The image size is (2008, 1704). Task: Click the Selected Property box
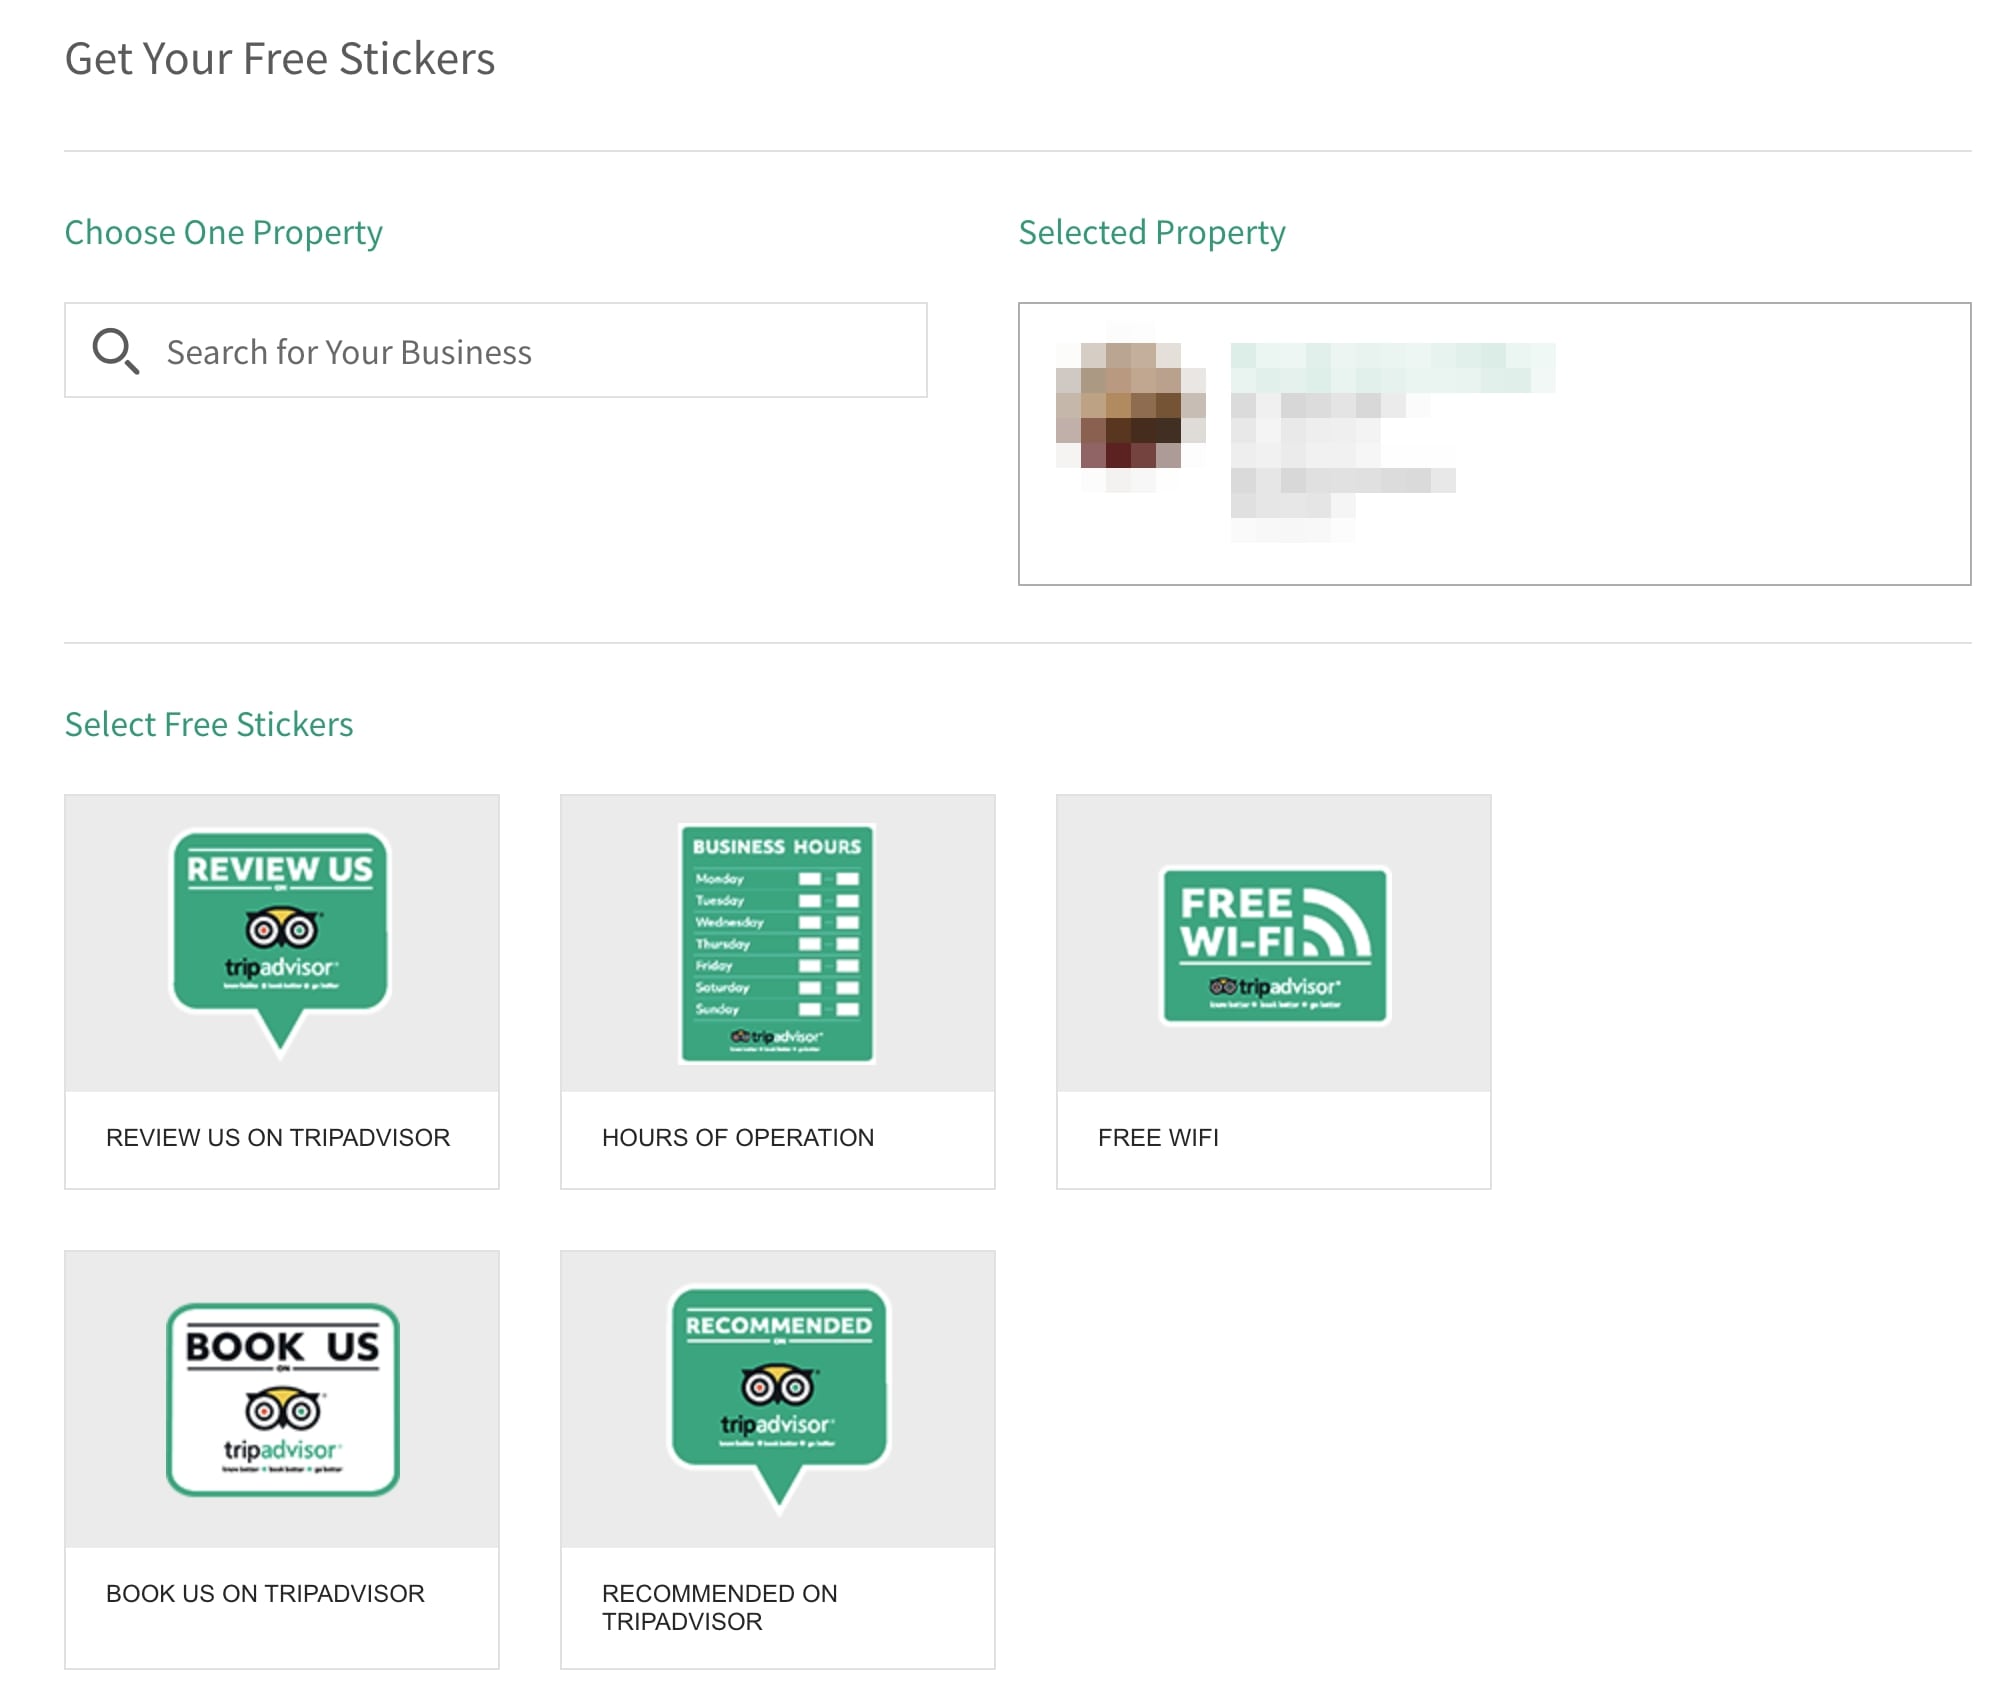click(x=1494, y=444)
